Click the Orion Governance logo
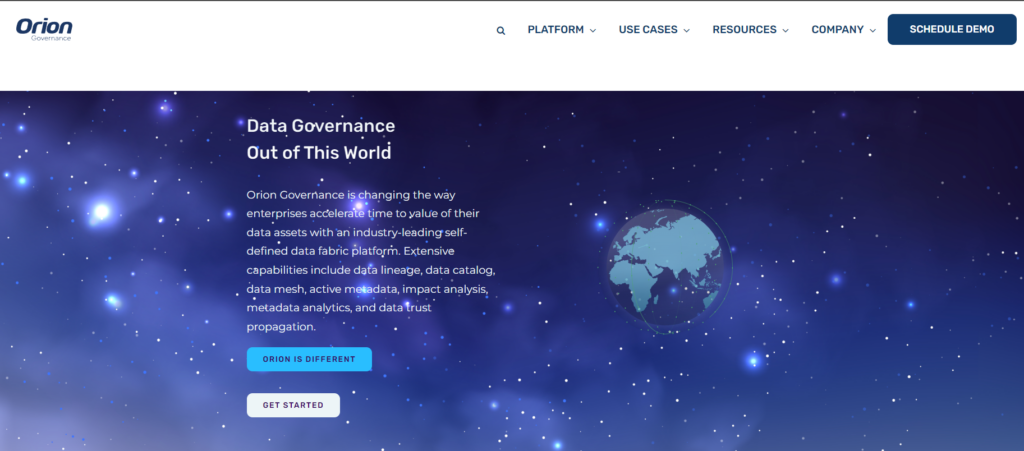This screenshot has width=1024, height=451. tap(44, 29)
